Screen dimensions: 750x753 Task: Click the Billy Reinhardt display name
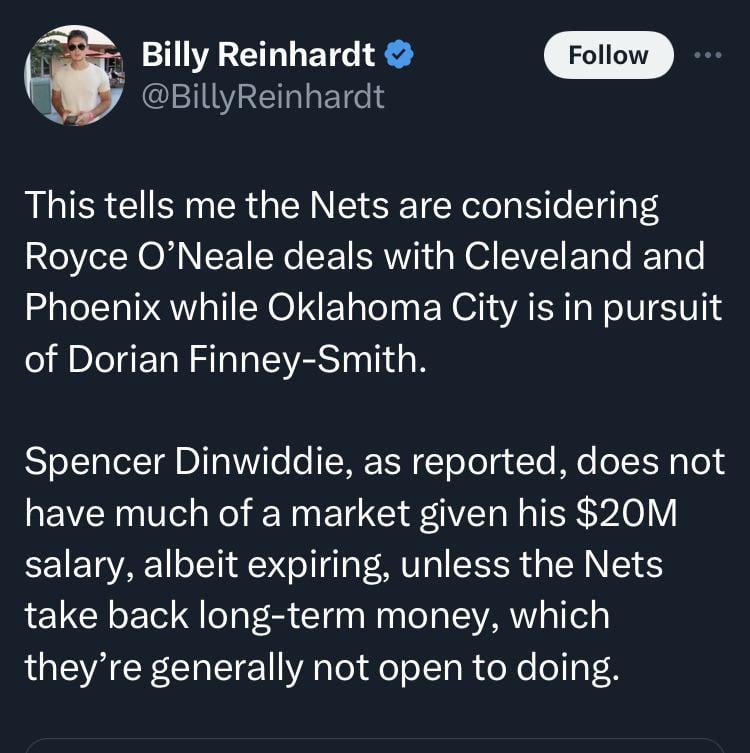[258, 55]
